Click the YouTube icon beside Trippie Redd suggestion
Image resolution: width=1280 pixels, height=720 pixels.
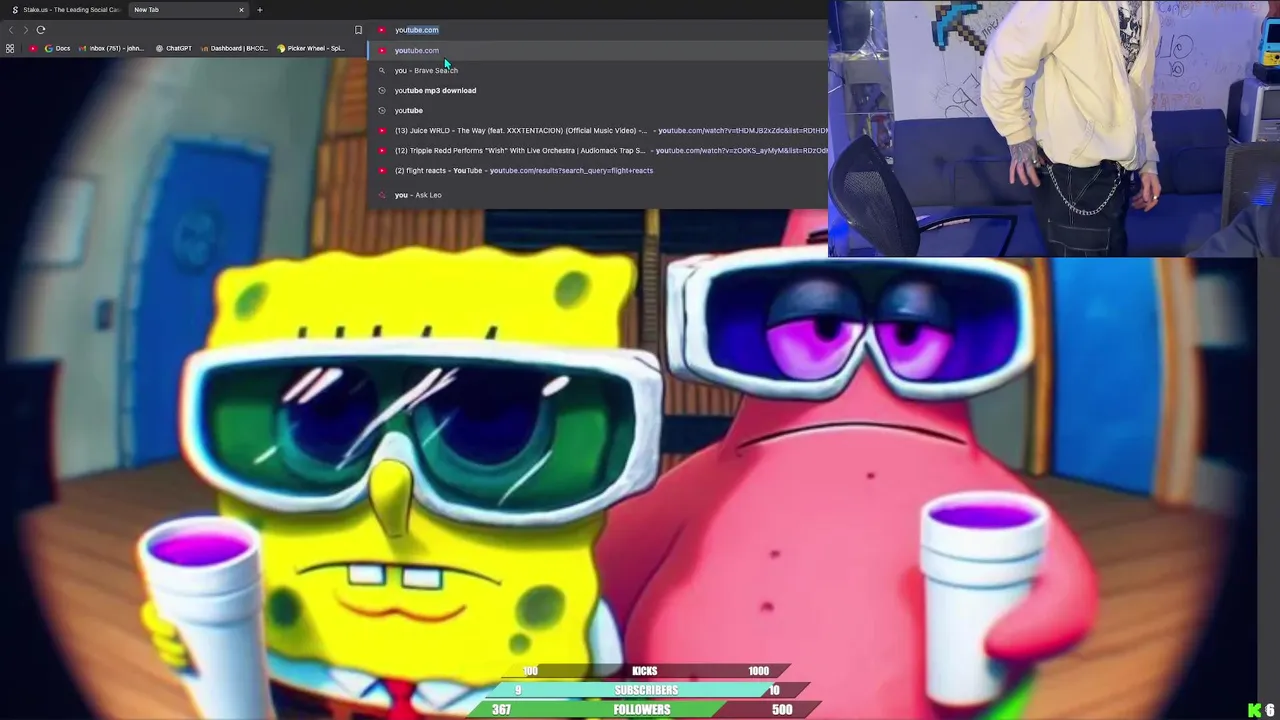[381, 150]
